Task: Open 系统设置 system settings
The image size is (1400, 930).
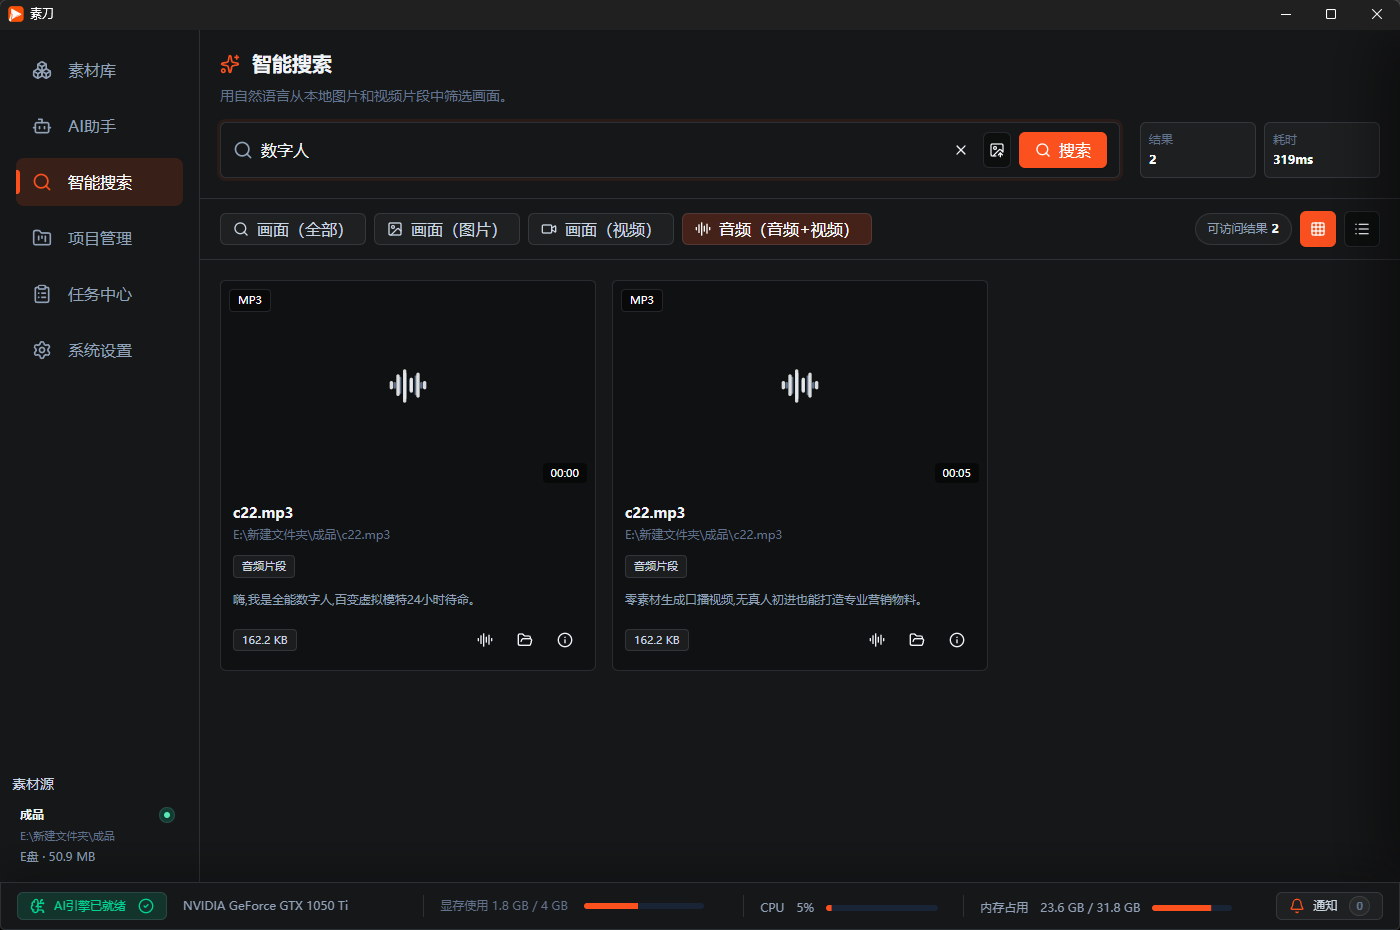Action: point(99,350)
